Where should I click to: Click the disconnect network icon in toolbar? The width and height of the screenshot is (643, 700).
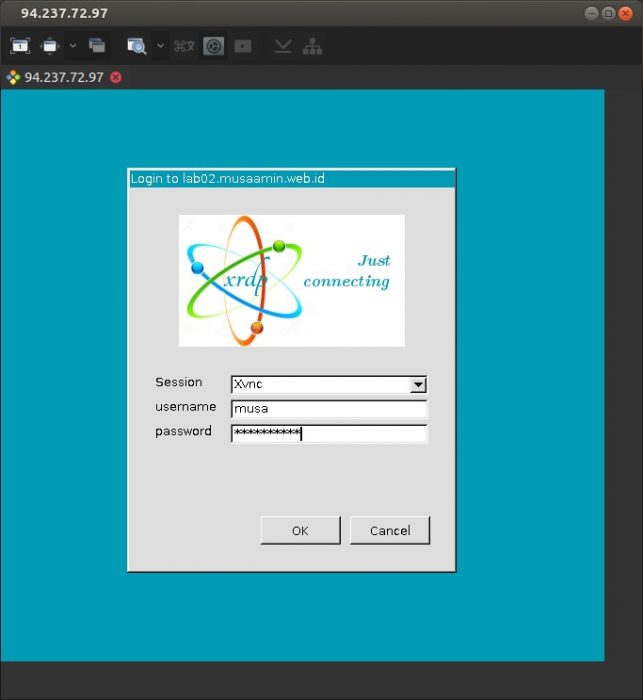tap(313, 46)
